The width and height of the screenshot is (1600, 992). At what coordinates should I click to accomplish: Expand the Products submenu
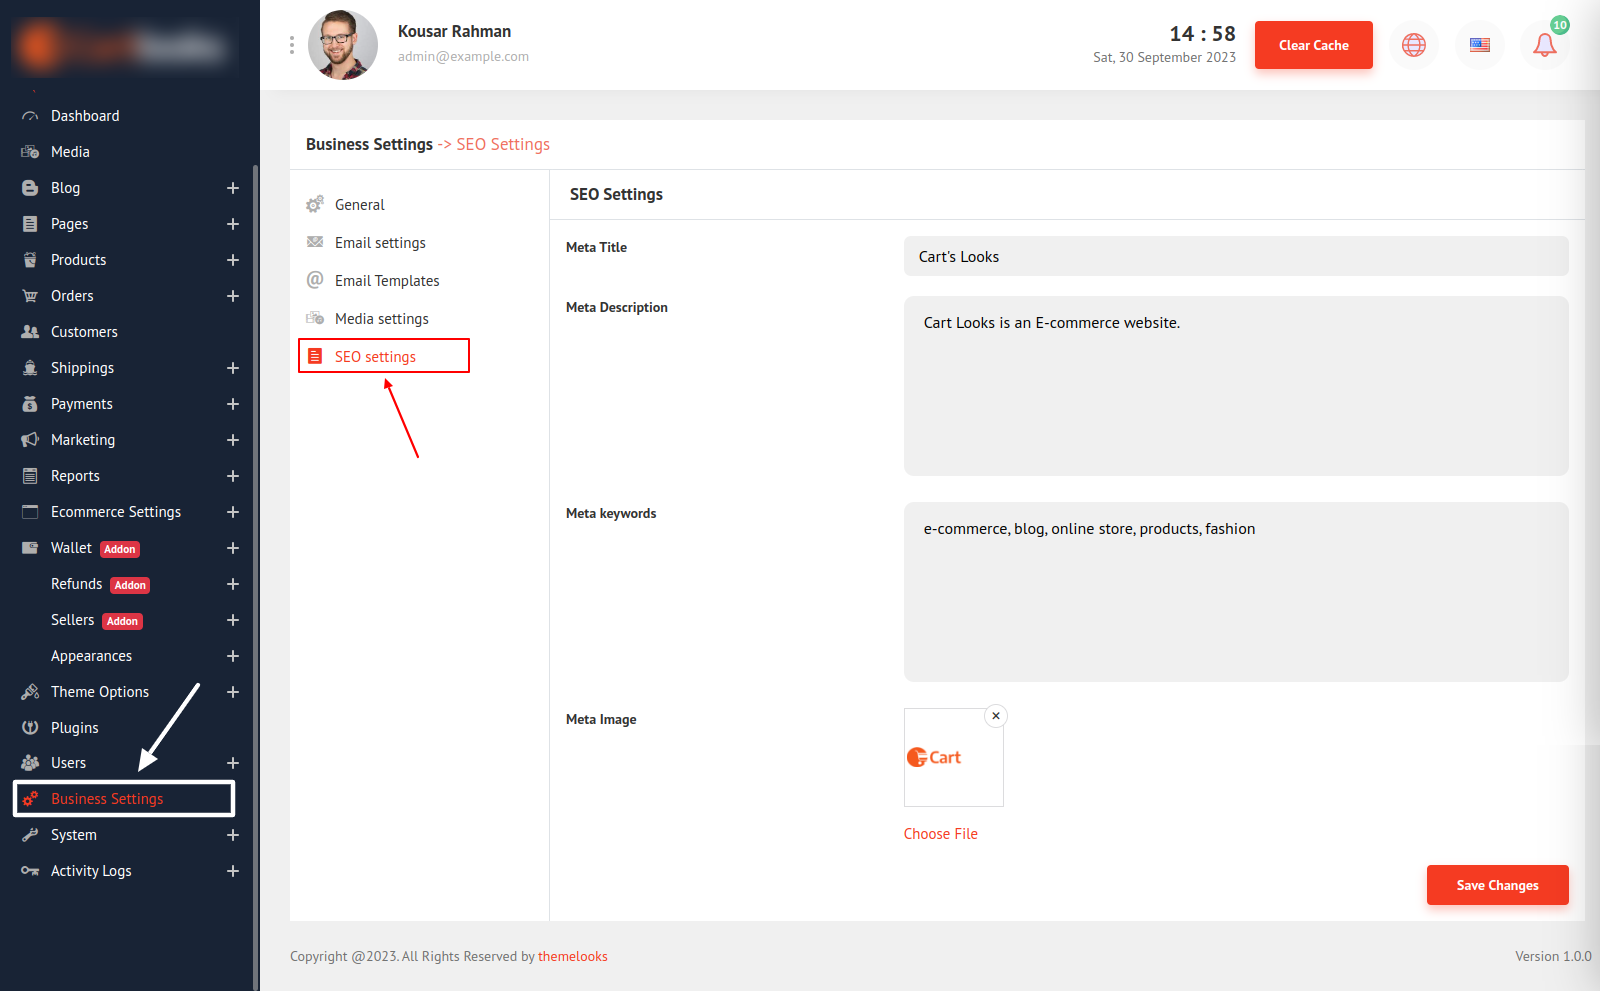click(232, 260)
